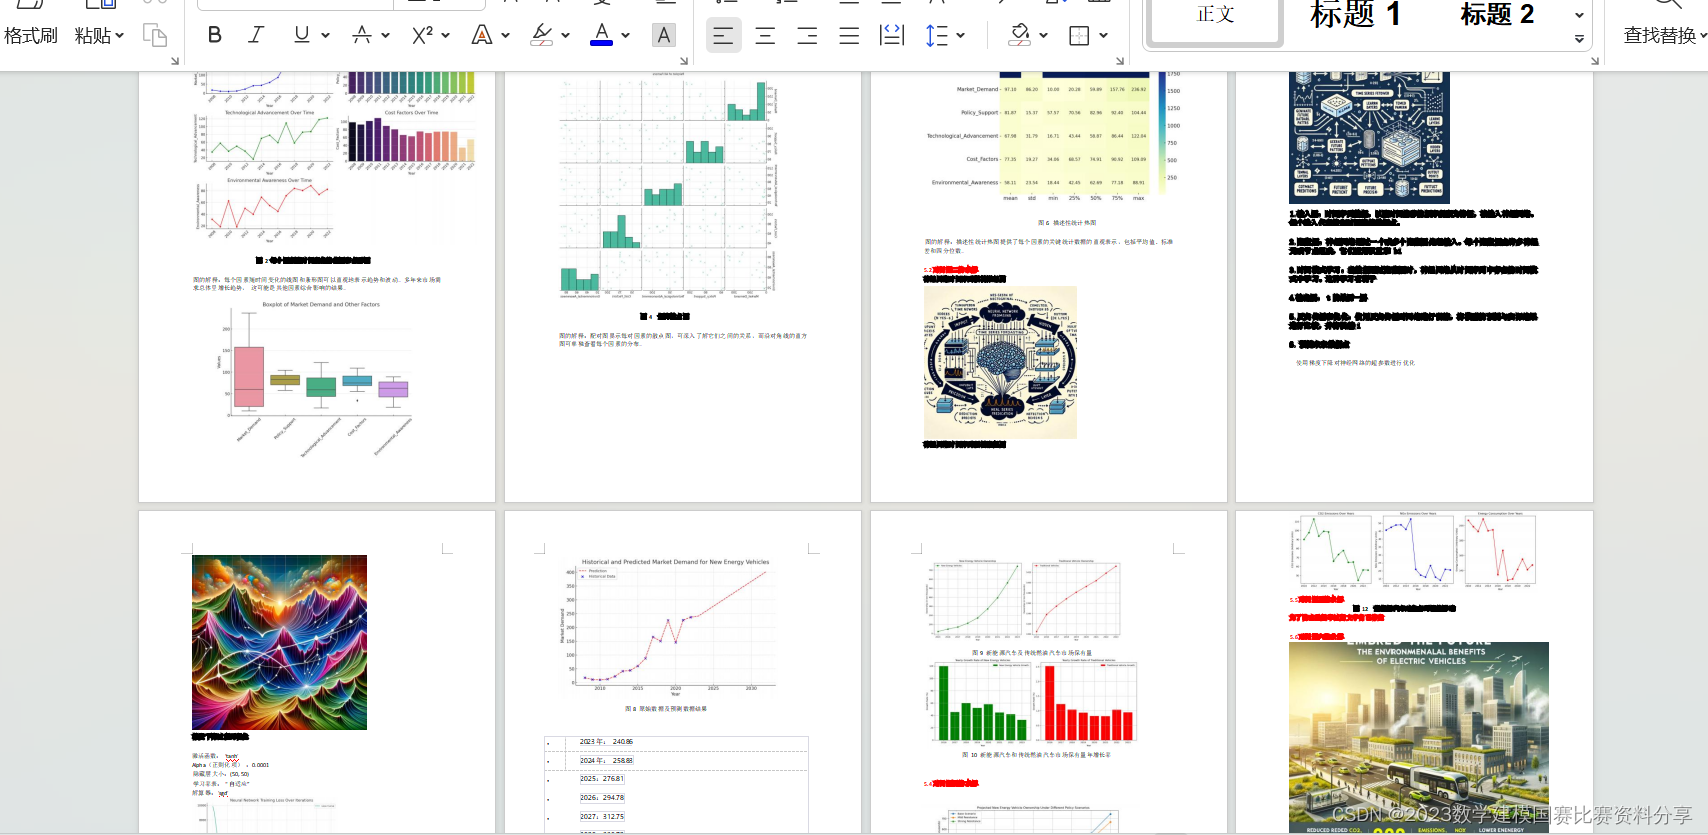This screenshot has height=835, width=1708.
Task: Apply borders to selection
Action: point(1079,35)
